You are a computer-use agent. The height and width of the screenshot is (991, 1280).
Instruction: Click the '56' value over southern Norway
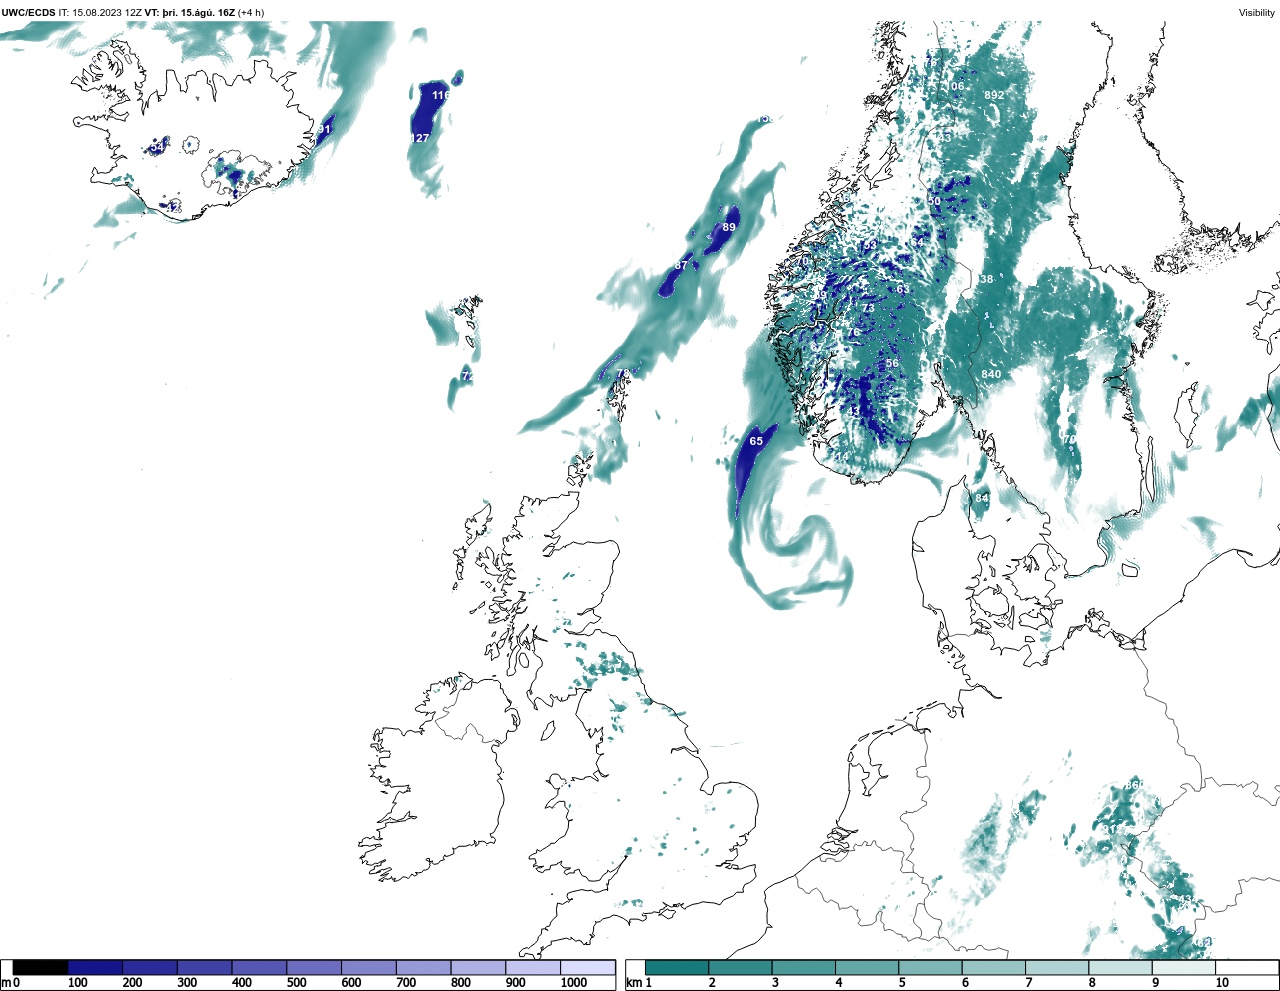coord(892,364)
